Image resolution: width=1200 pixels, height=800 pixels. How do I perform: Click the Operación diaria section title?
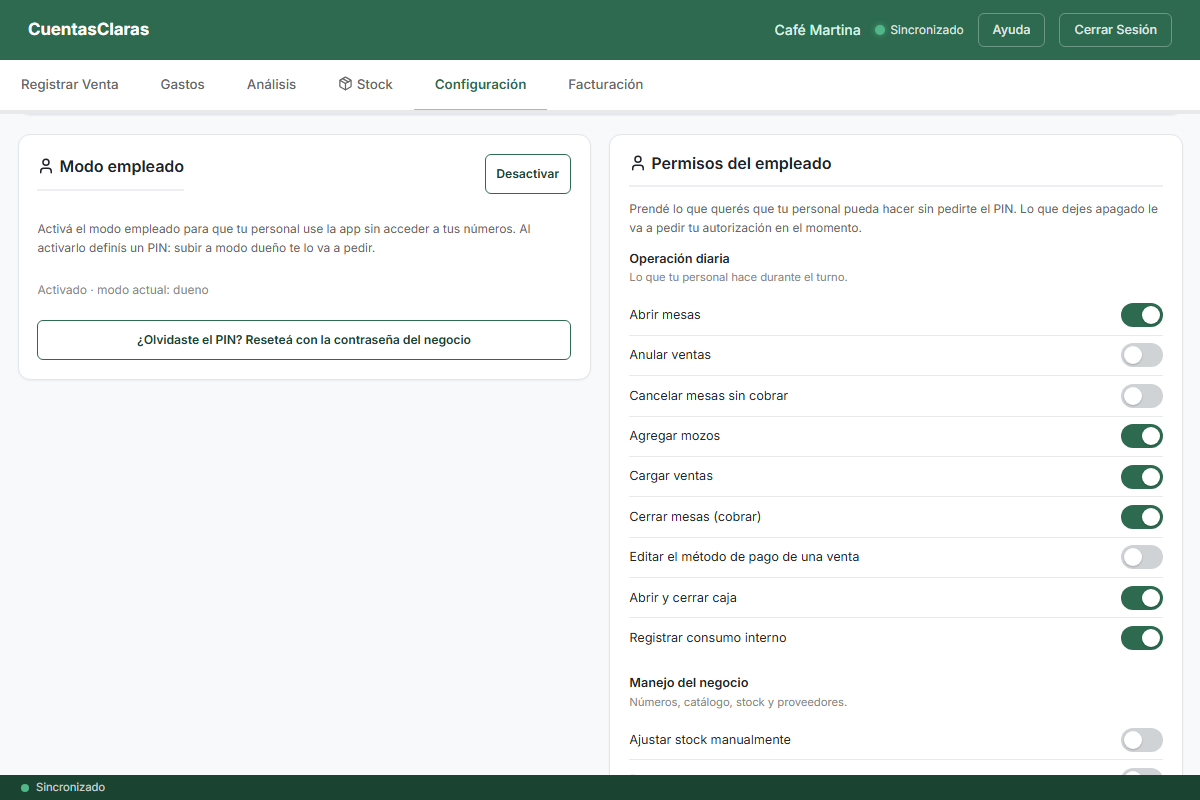coord(680,259)
